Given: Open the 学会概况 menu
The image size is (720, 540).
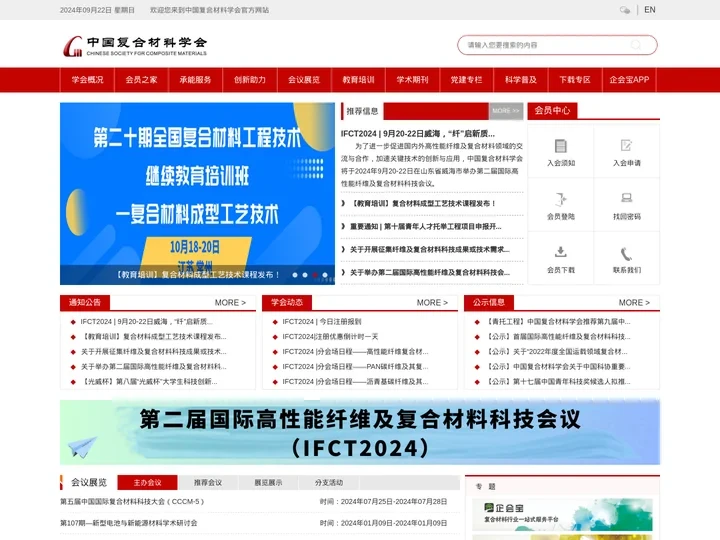Looking at the screenshot, I should [x=87, y=80].
